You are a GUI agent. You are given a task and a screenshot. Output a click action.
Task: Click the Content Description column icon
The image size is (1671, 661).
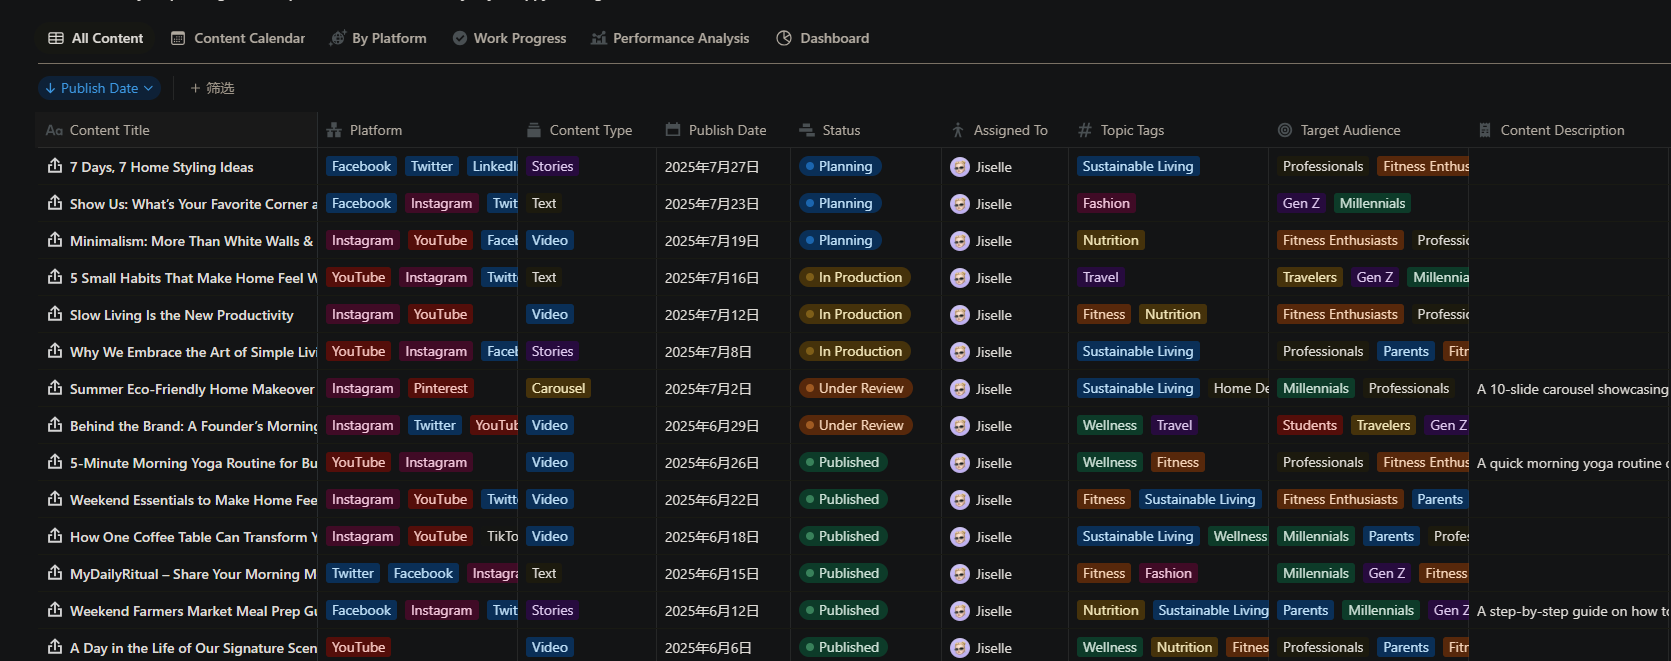pyautogui.click(x=1485, y=130)
